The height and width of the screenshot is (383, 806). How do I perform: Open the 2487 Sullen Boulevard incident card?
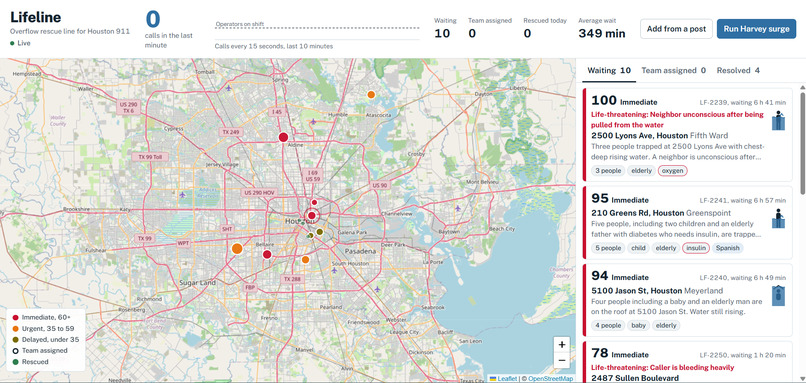tap(687, 362)
